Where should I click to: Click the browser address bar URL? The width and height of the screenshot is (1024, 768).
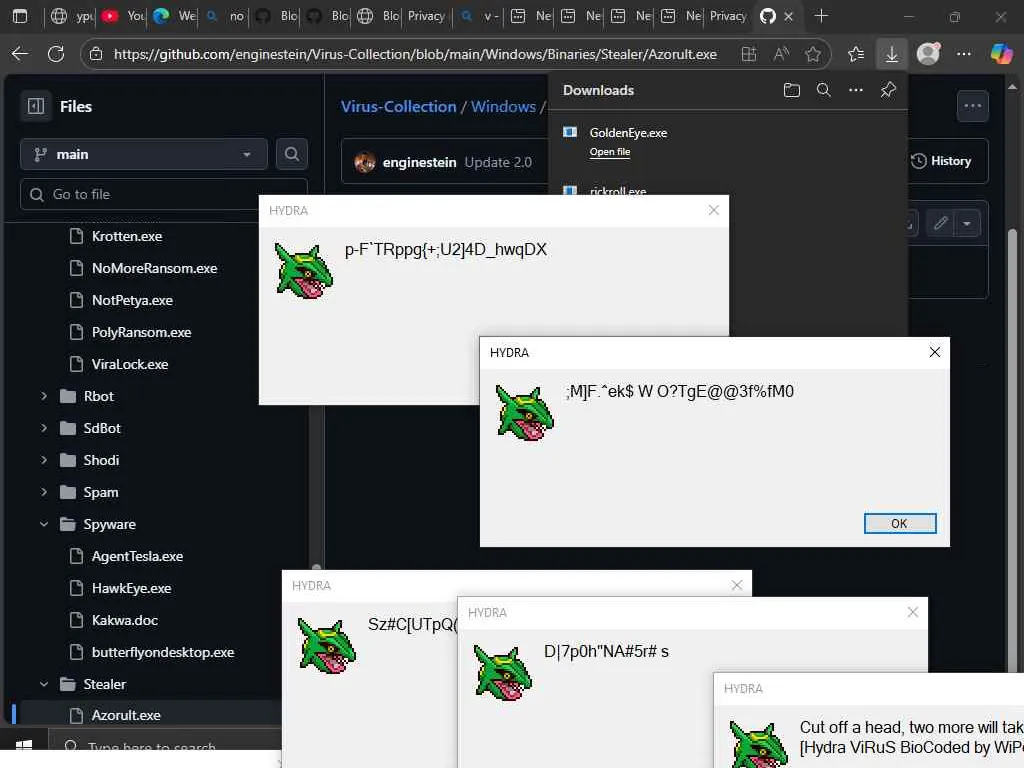[415, 54]
